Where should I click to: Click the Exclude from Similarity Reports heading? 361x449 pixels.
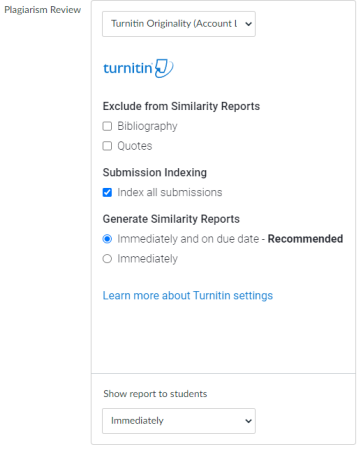pyautogui.click(x=181, y=106)
